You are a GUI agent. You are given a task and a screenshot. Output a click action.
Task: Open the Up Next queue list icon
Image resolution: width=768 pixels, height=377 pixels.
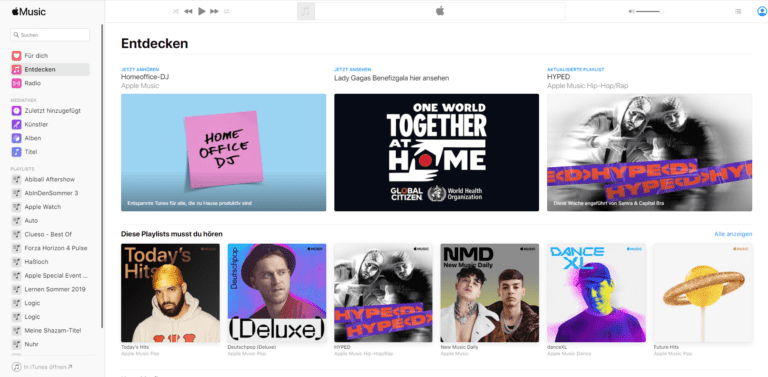point(738,11)
